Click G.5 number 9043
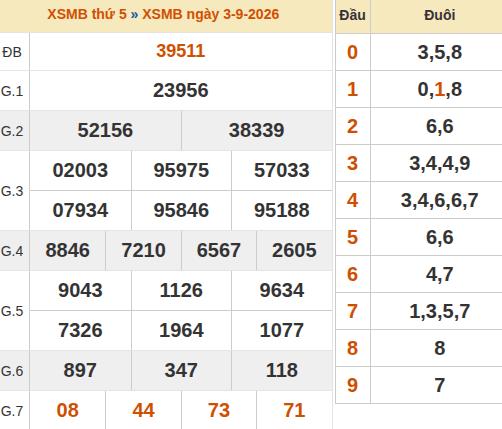Viewport: 502px width, 429px height. click(80, 290)
